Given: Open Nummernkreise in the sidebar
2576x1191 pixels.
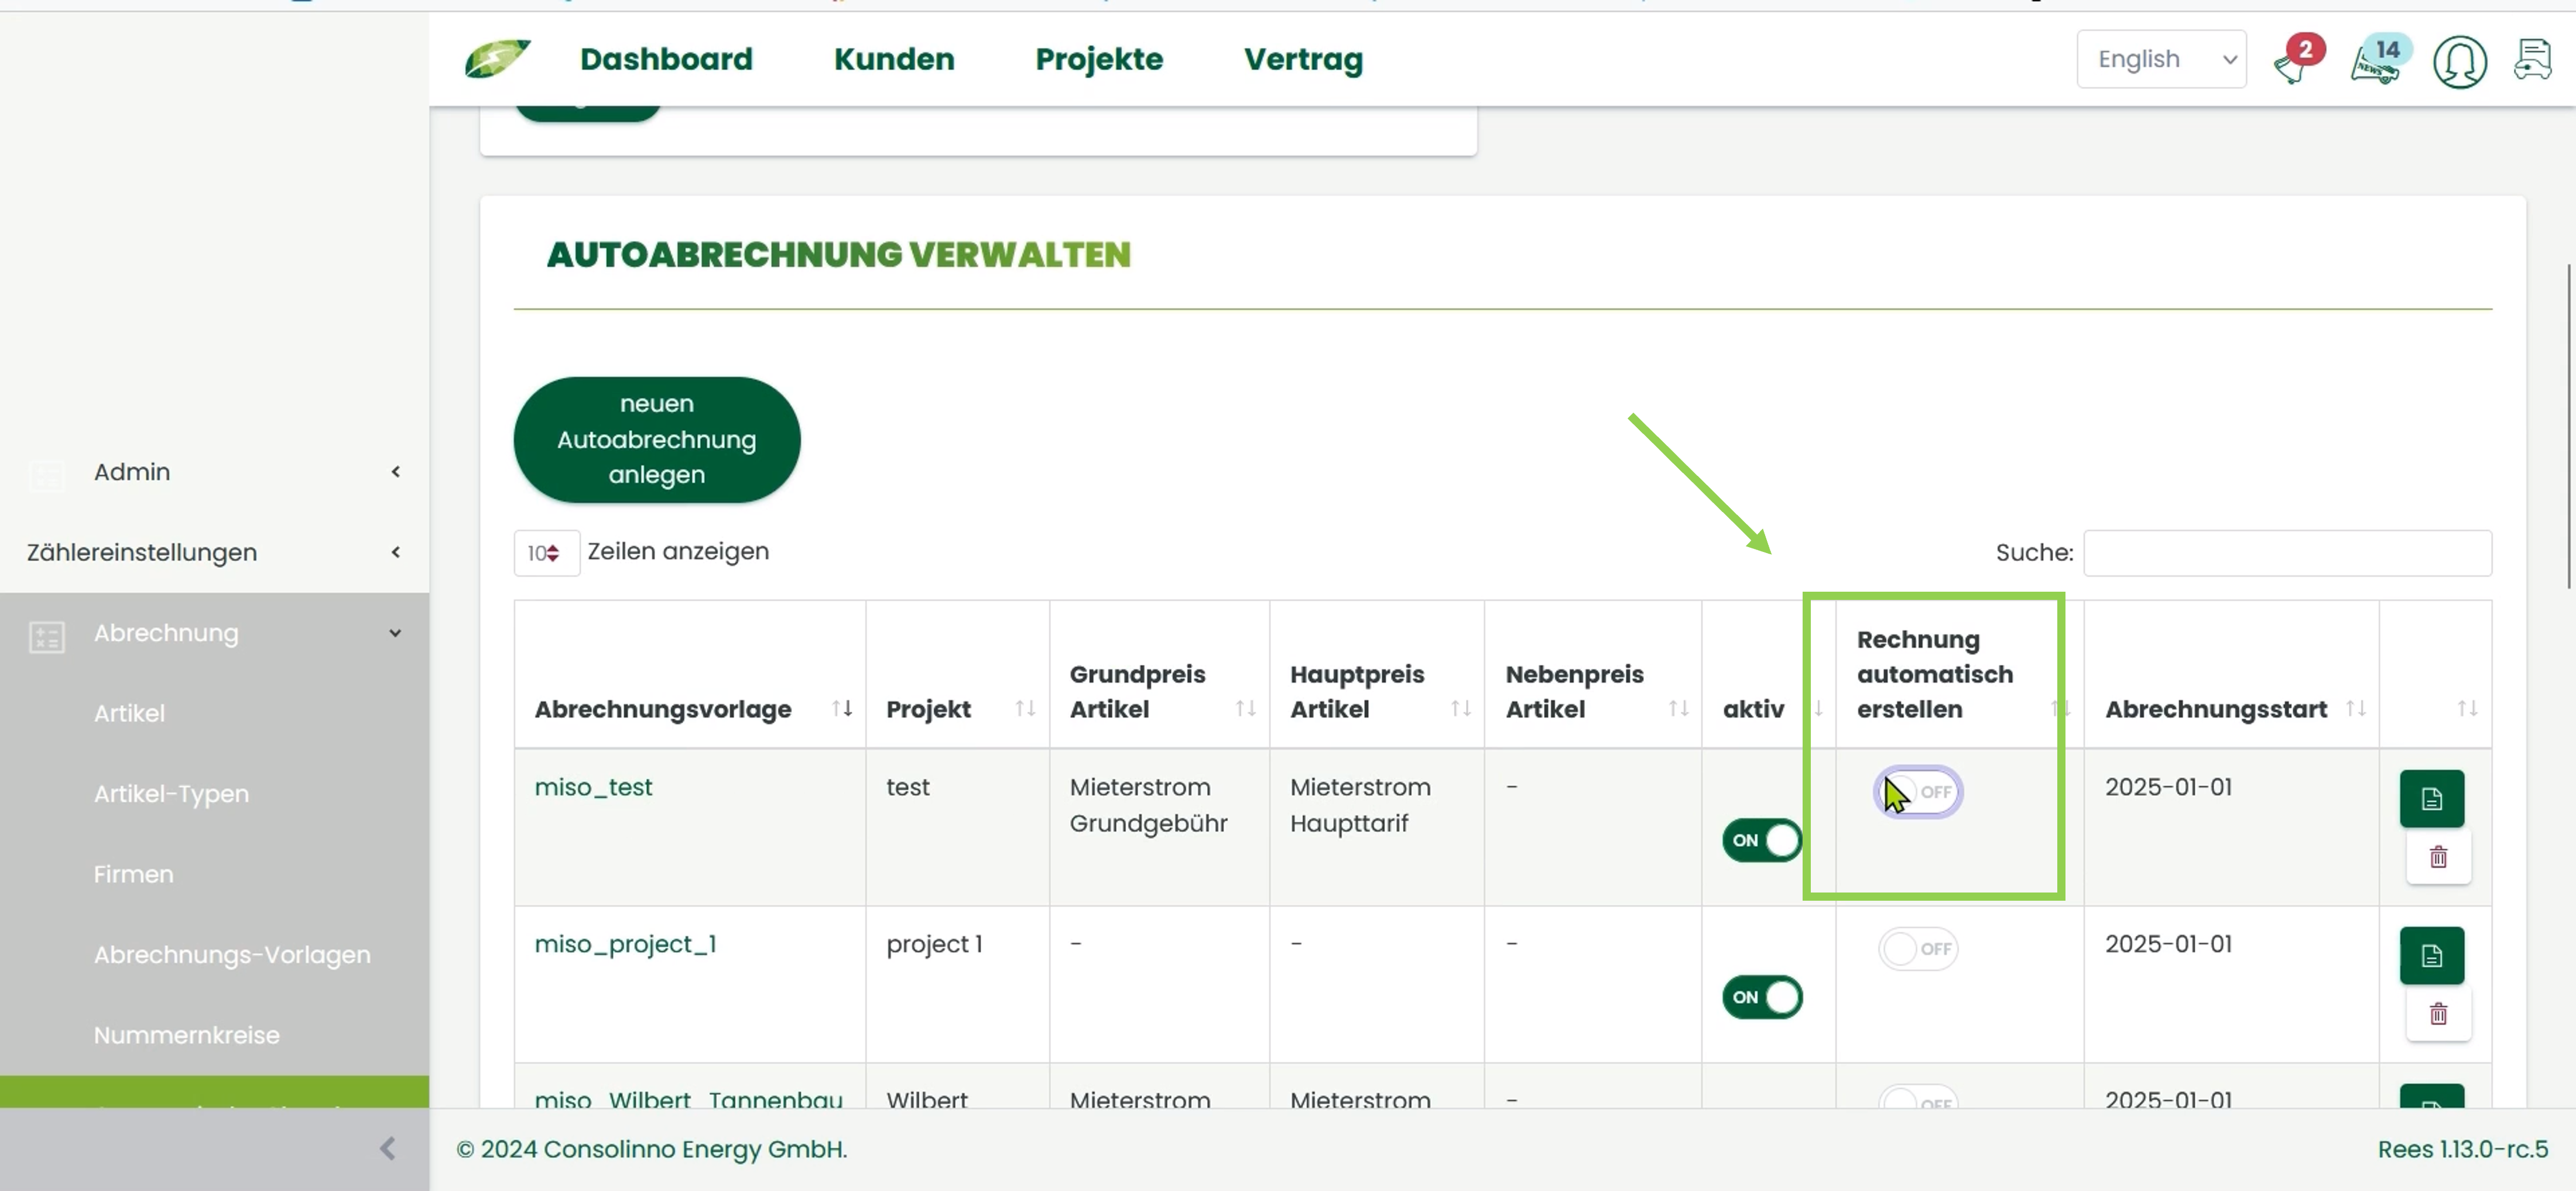Looking at the screenshot, I should tap(187, 1035).
